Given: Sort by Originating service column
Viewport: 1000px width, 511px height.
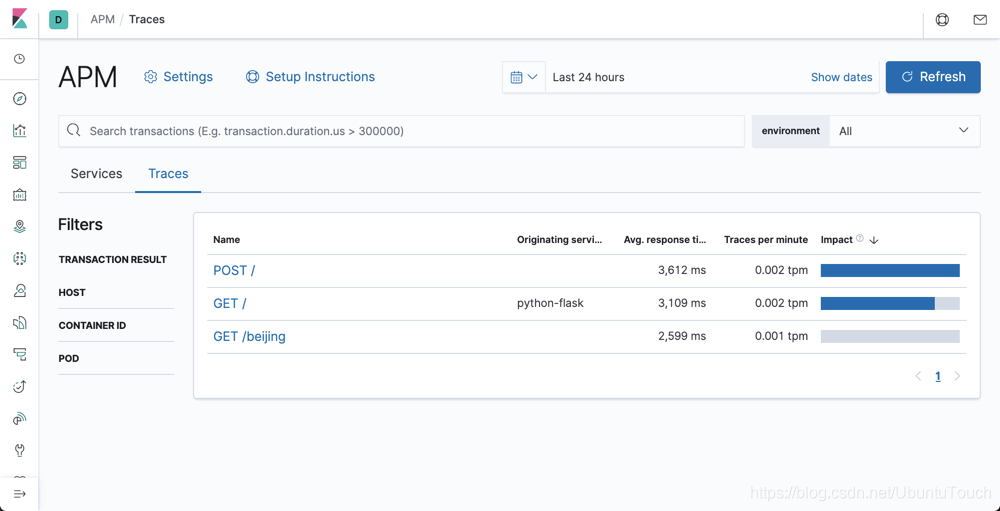Looking at the screenshot, I should coord(559,240).
